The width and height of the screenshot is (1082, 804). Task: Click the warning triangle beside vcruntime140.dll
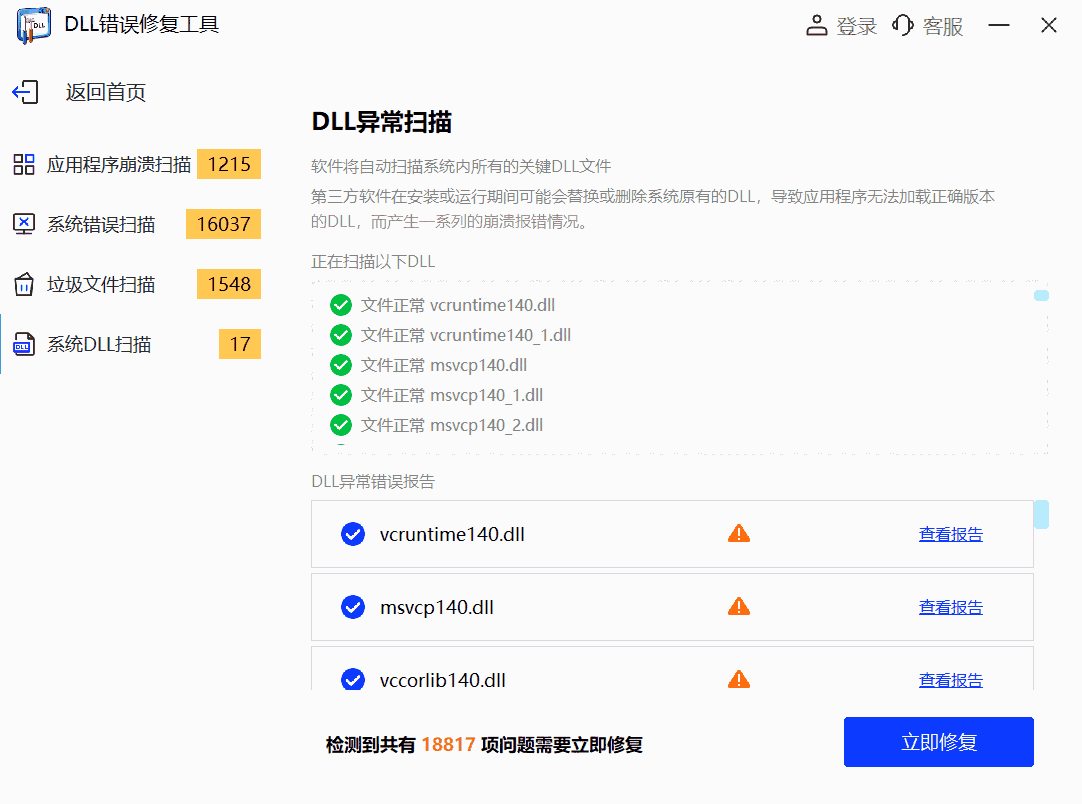click(739, 533)
